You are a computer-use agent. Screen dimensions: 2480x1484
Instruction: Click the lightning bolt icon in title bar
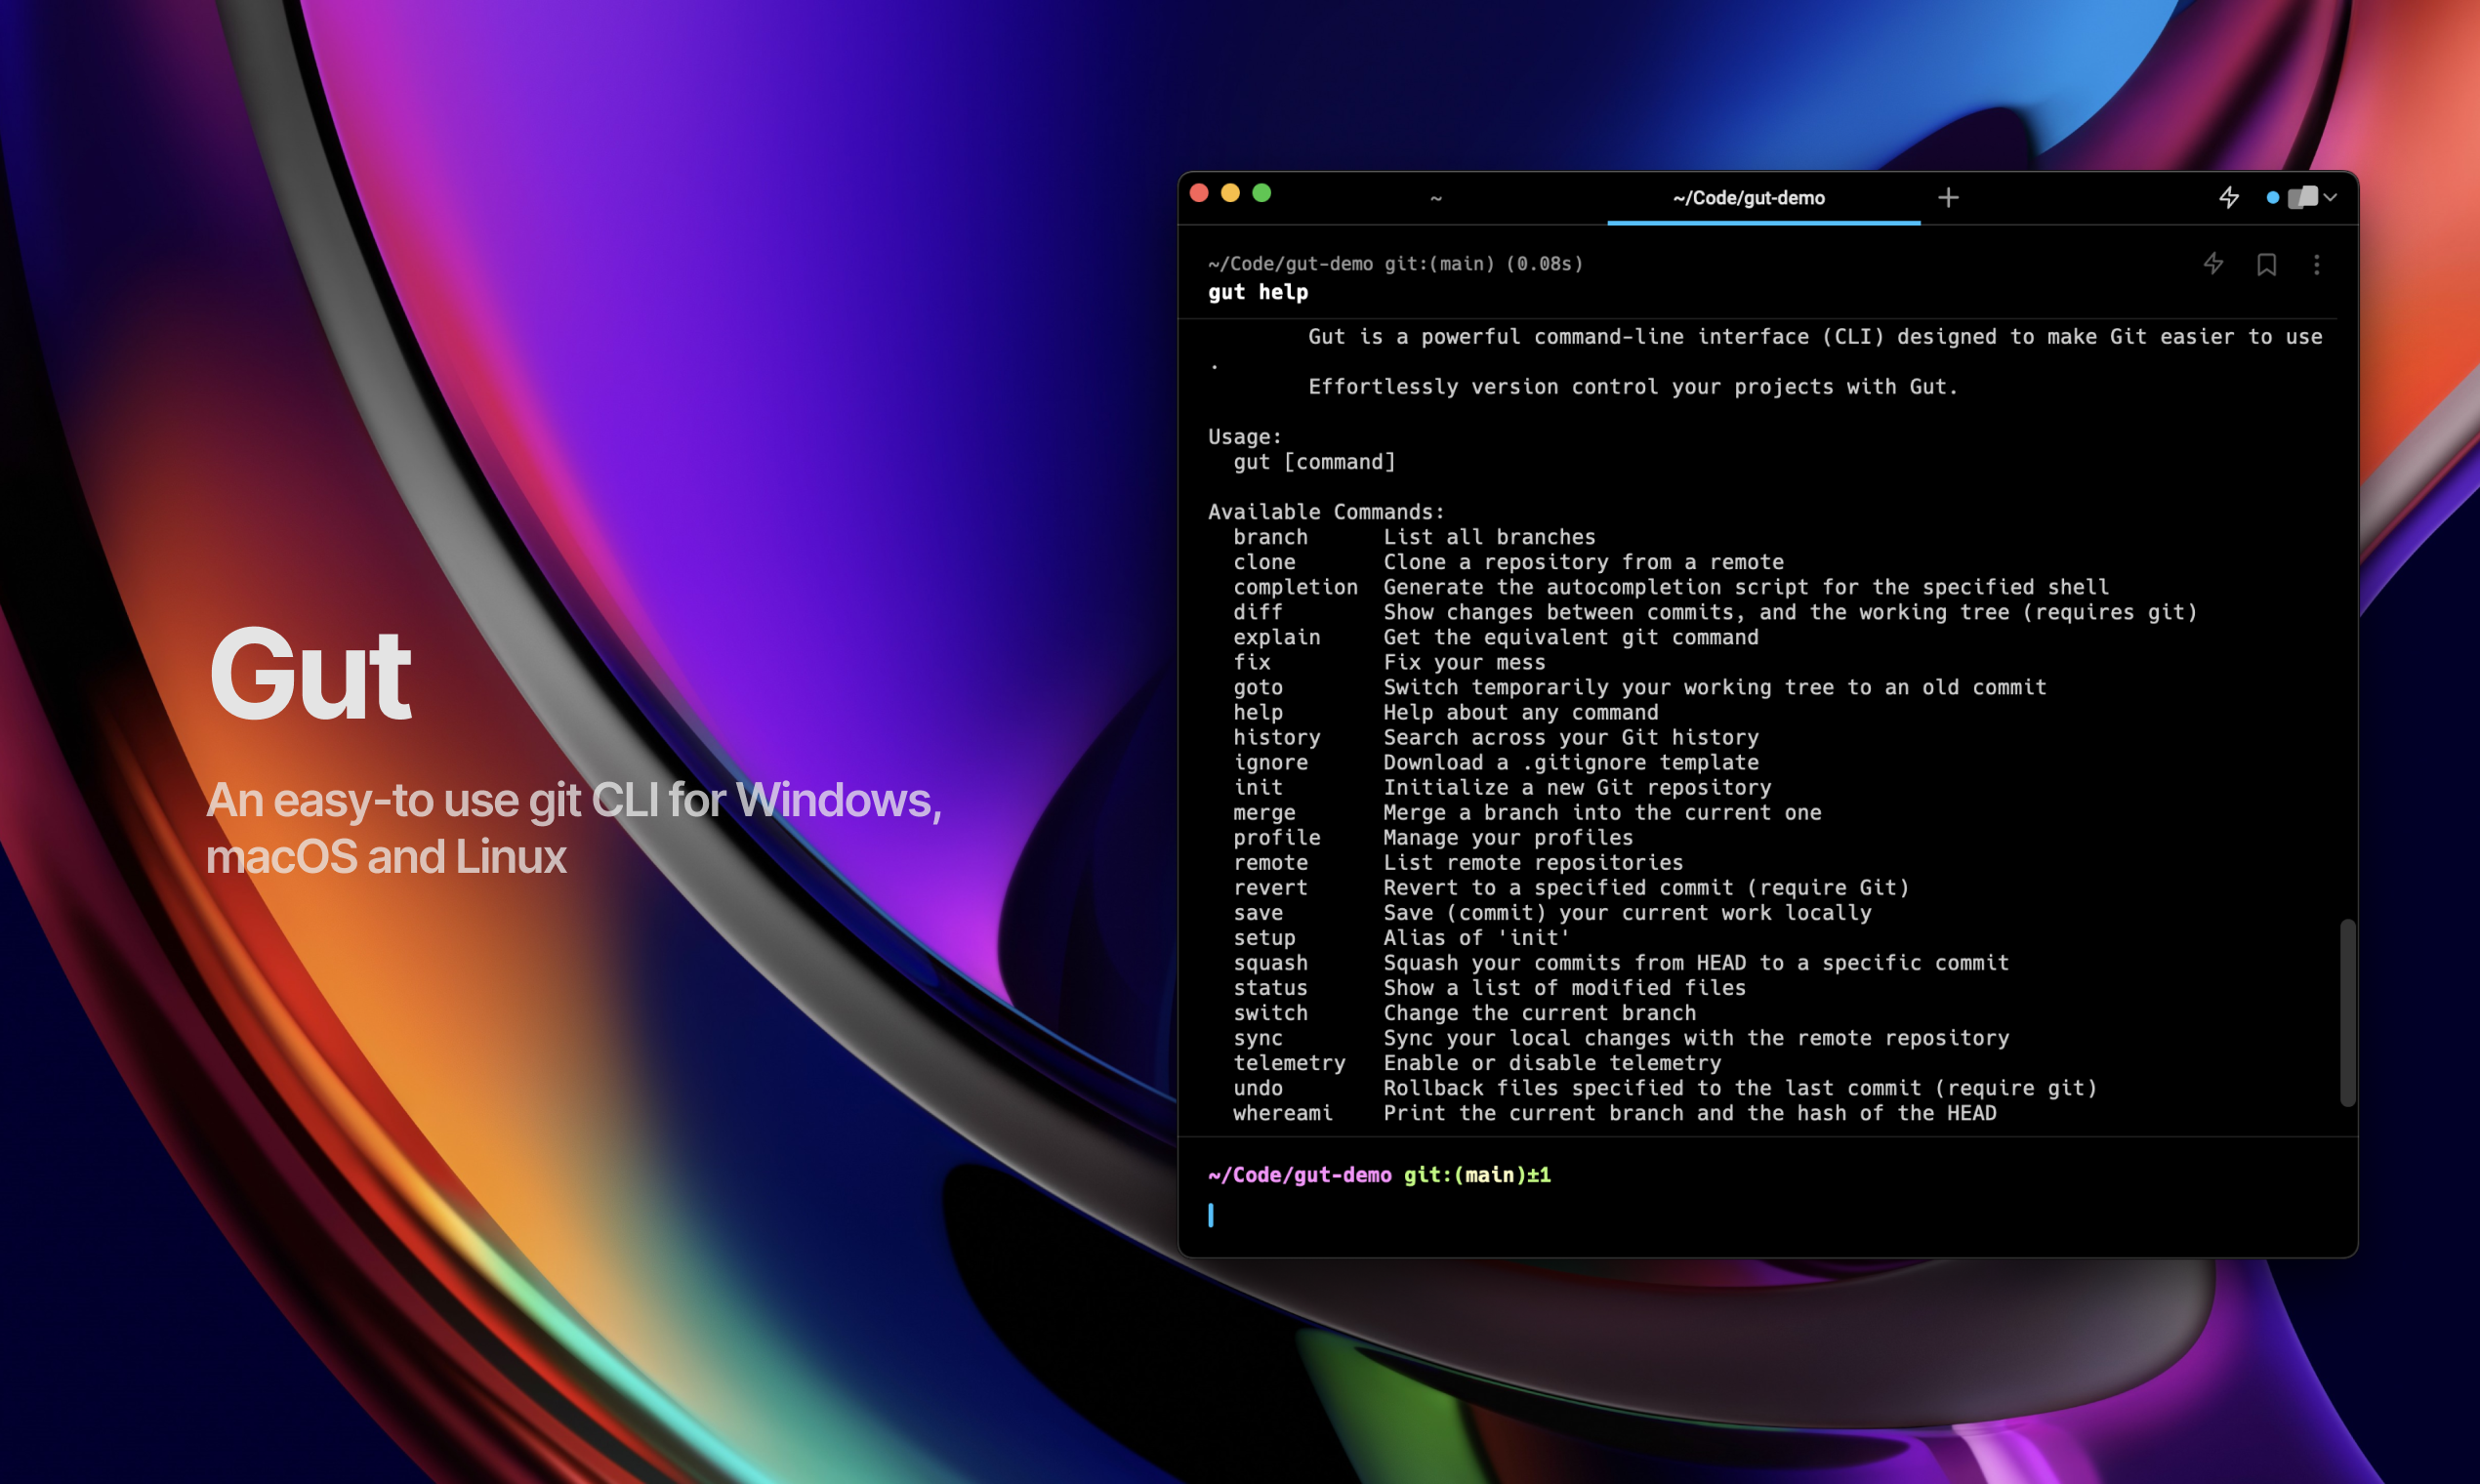pyautogui.click(x=2229, y=197)
